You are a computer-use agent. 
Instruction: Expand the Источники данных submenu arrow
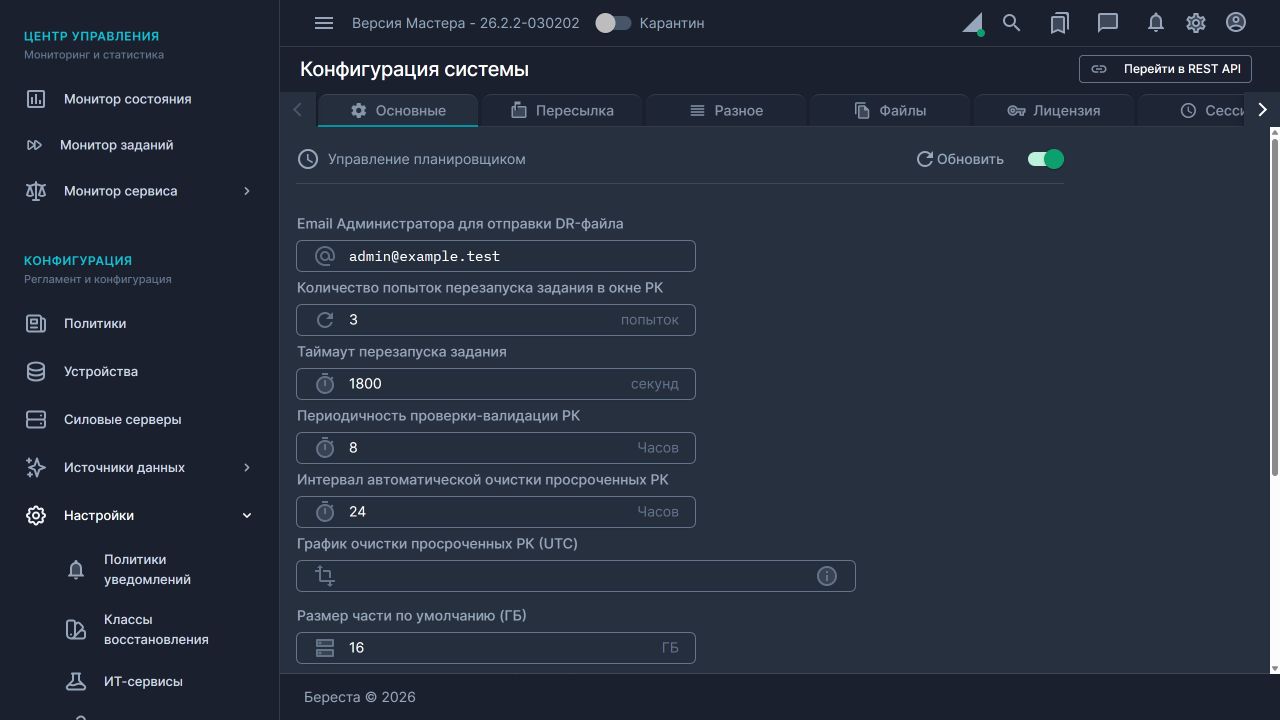[247, 467]
